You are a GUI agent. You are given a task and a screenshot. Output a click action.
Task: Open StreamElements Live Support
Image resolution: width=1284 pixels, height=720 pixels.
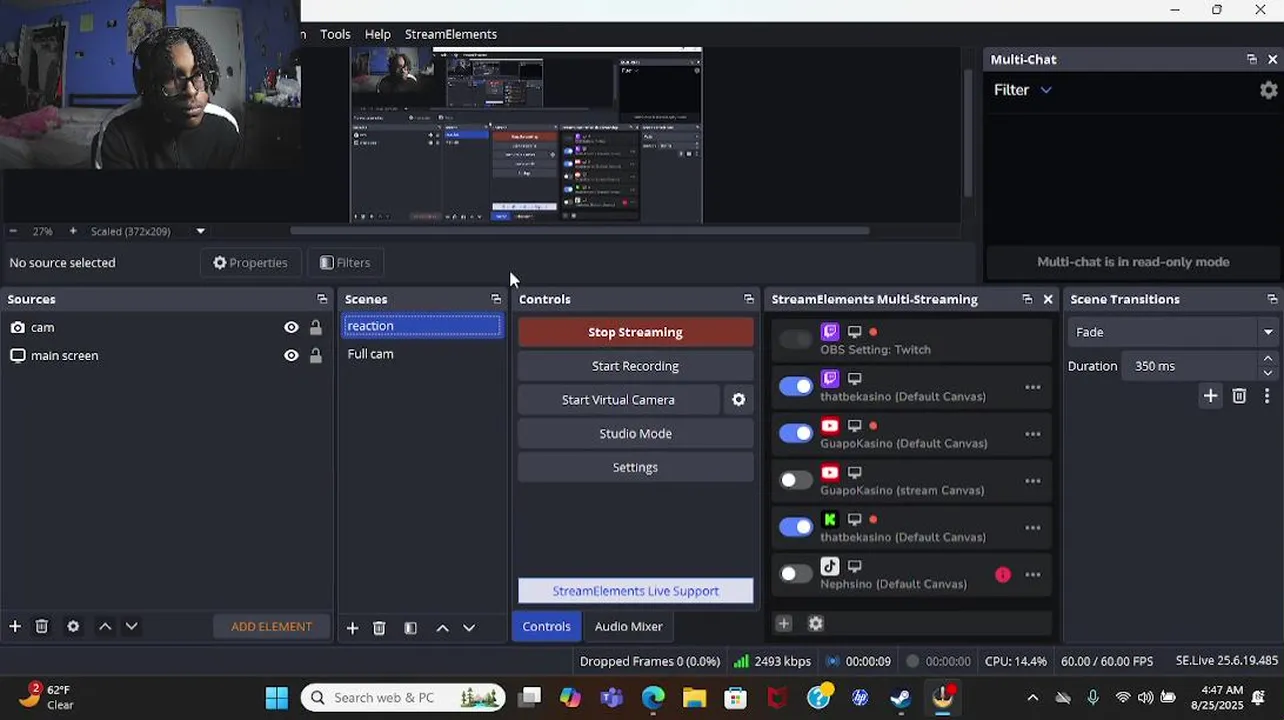[x=635, y=591]
